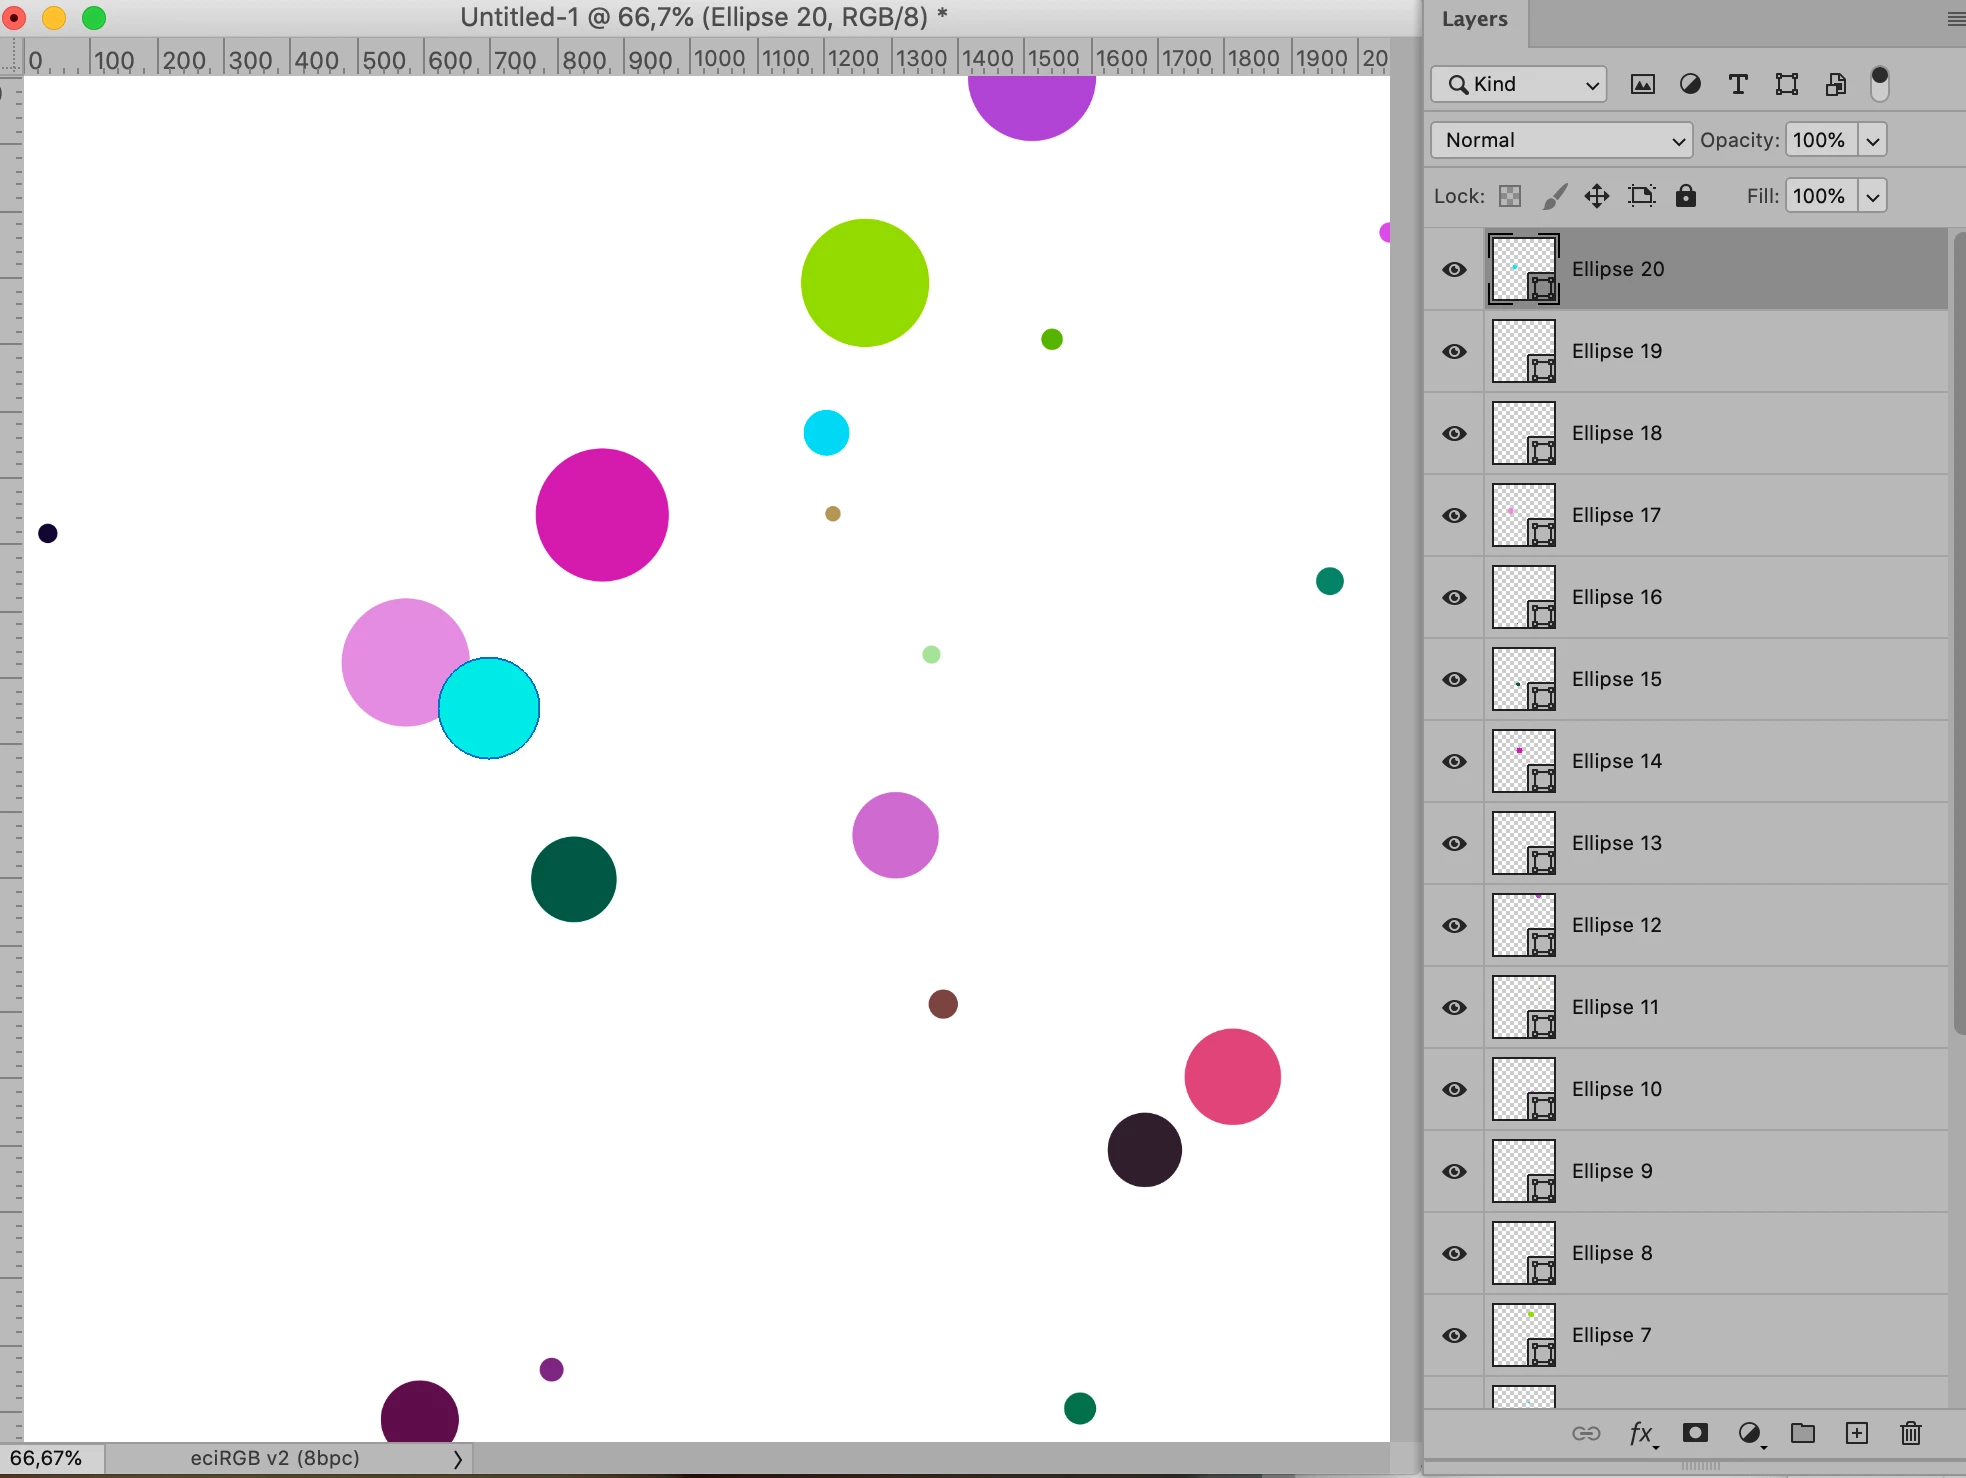The width and height of the screenshot is (1966, 1478).
Task: Click the Layers panel tab
Action: pos(1474,19)
